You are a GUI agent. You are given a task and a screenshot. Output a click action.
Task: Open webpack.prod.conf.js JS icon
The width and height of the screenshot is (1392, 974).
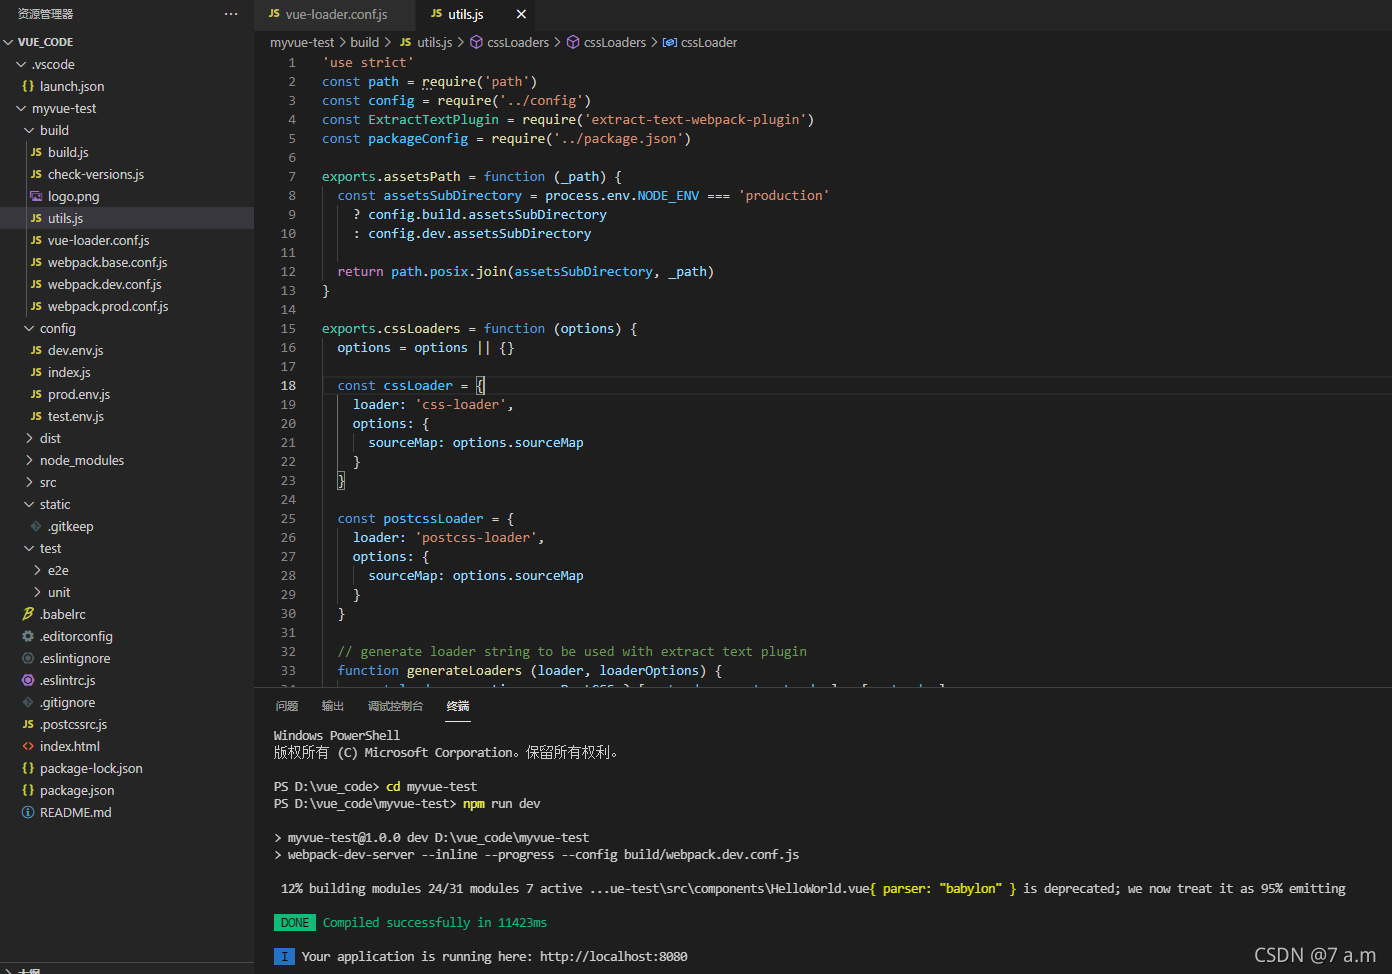(36, 306)
